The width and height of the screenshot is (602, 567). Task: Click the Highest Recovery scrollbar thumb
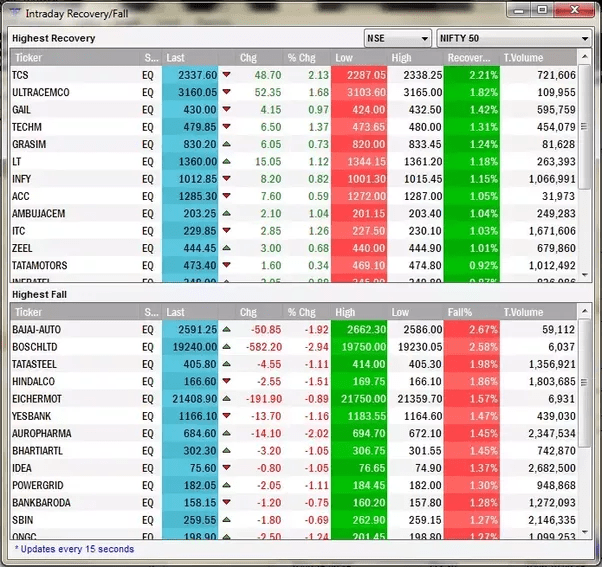pyautogui.click(x=584, y=127)
